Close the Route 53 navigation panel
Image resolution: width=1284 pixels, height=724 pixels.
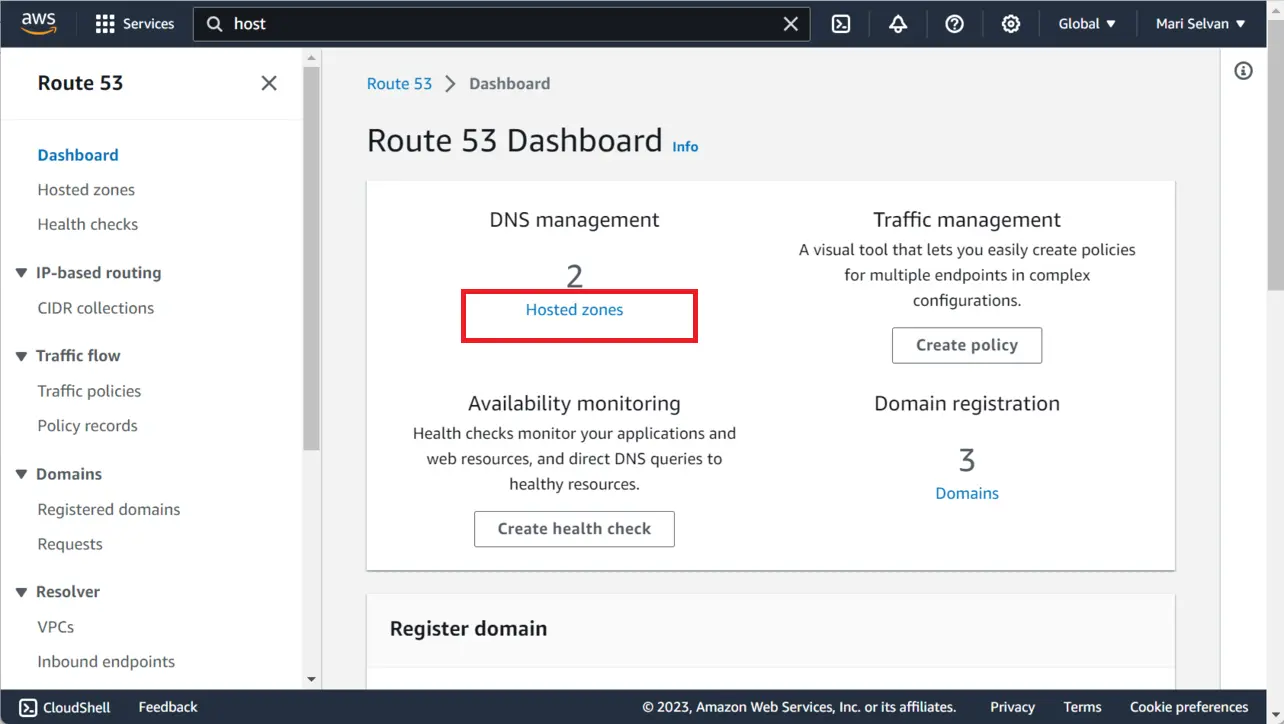pos(269,83)
